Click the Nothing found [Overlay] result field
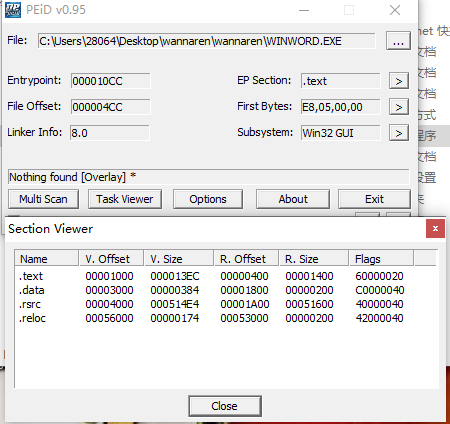The width and height of the screenshot is (450, 424). pyautogui.click(x=209, y=177)
